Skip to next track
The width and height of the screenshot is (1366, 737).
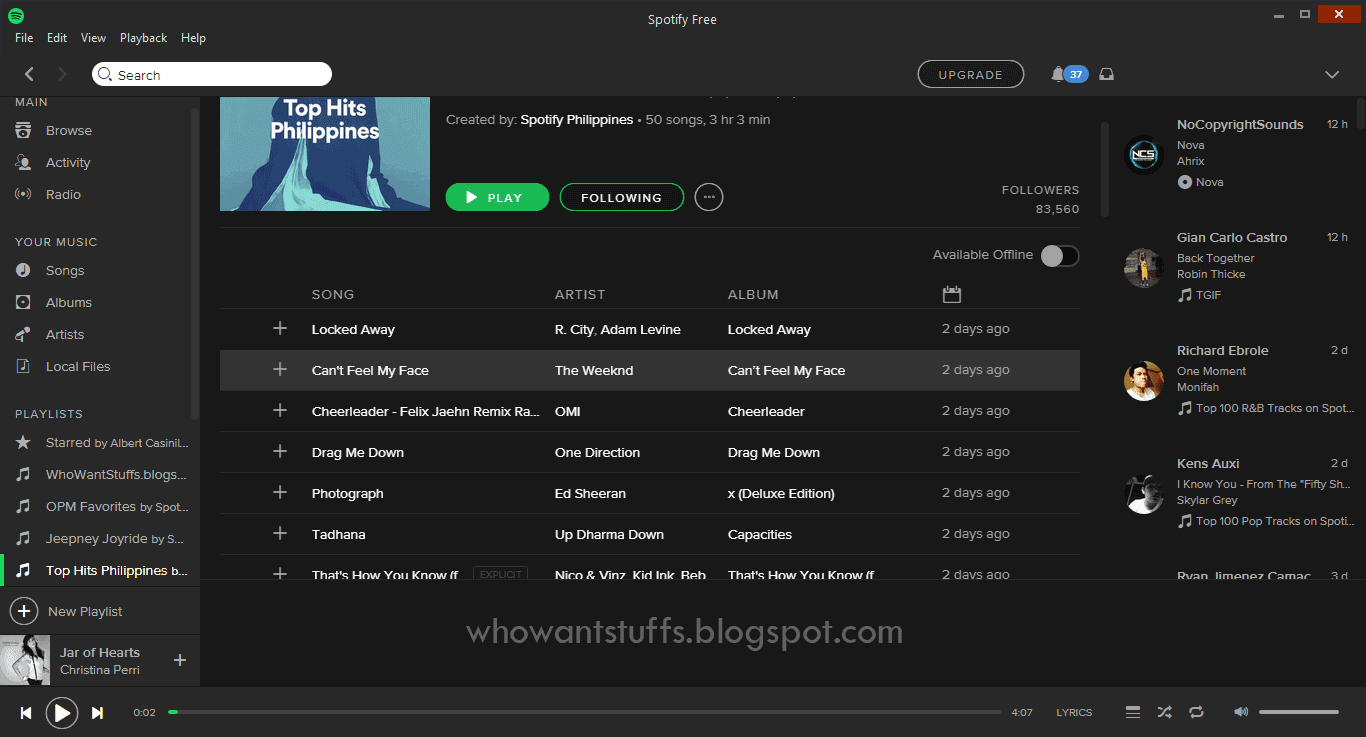click(x=97, y=713)
